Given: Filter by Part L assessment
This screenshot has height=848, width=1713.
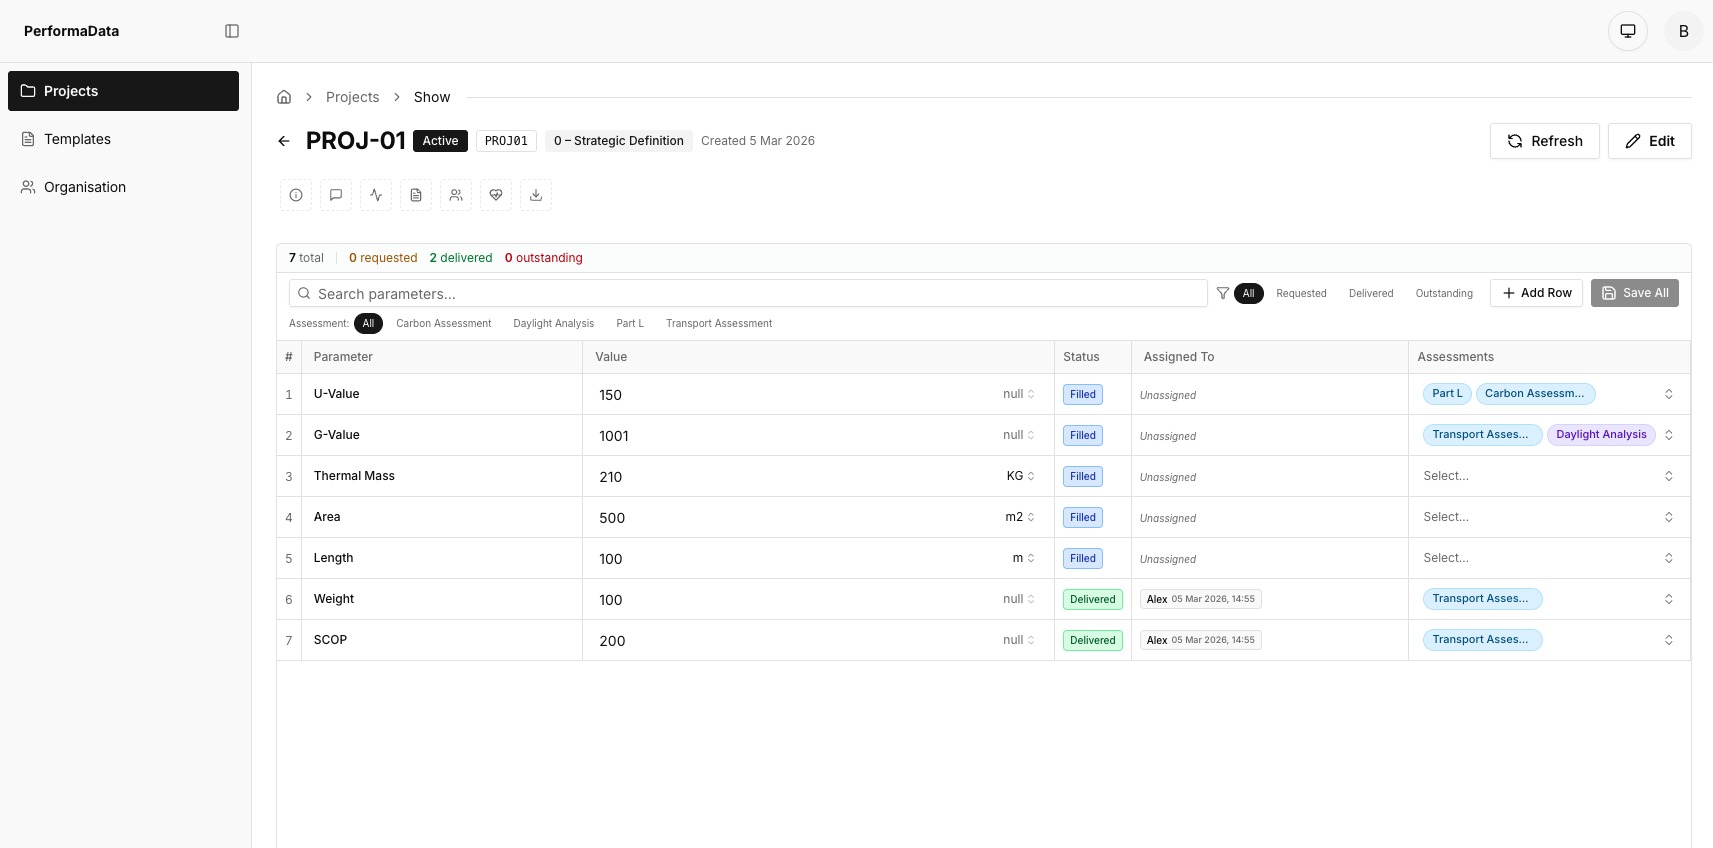Looking at the screenshot, I should 630,323.
